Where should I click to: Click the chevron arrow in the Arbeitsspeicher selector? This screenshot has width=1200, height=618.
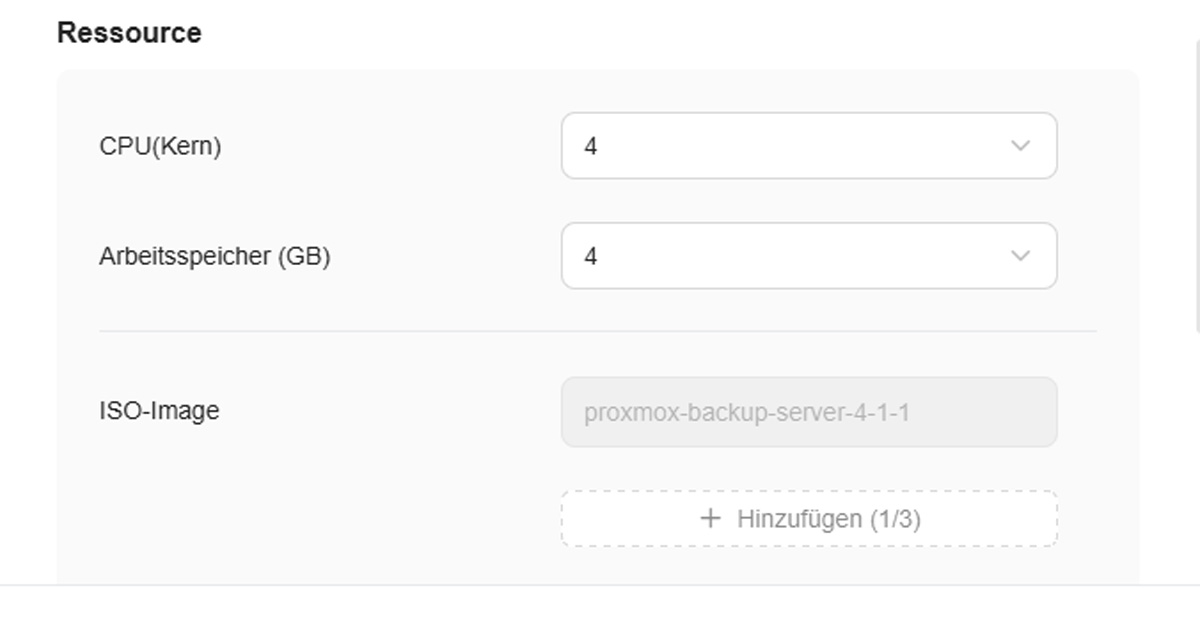(1020, 256)
